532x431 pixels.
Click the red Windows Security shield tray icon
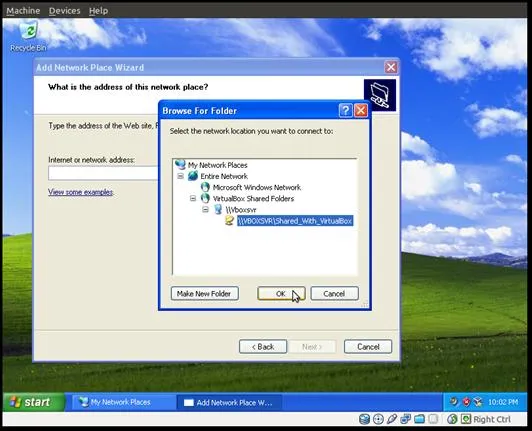click(x=467, y=402)
